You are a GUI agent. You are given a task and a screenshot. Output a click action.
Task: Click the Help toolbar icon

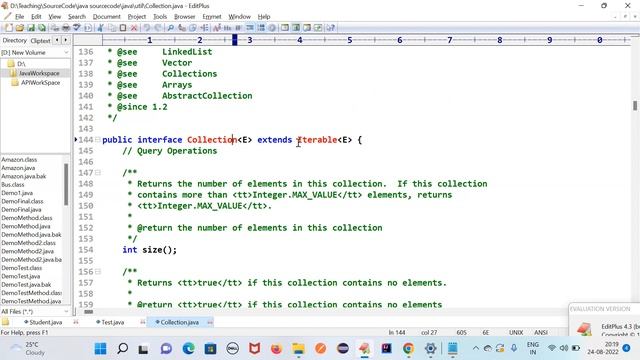[x=331, y=28]
